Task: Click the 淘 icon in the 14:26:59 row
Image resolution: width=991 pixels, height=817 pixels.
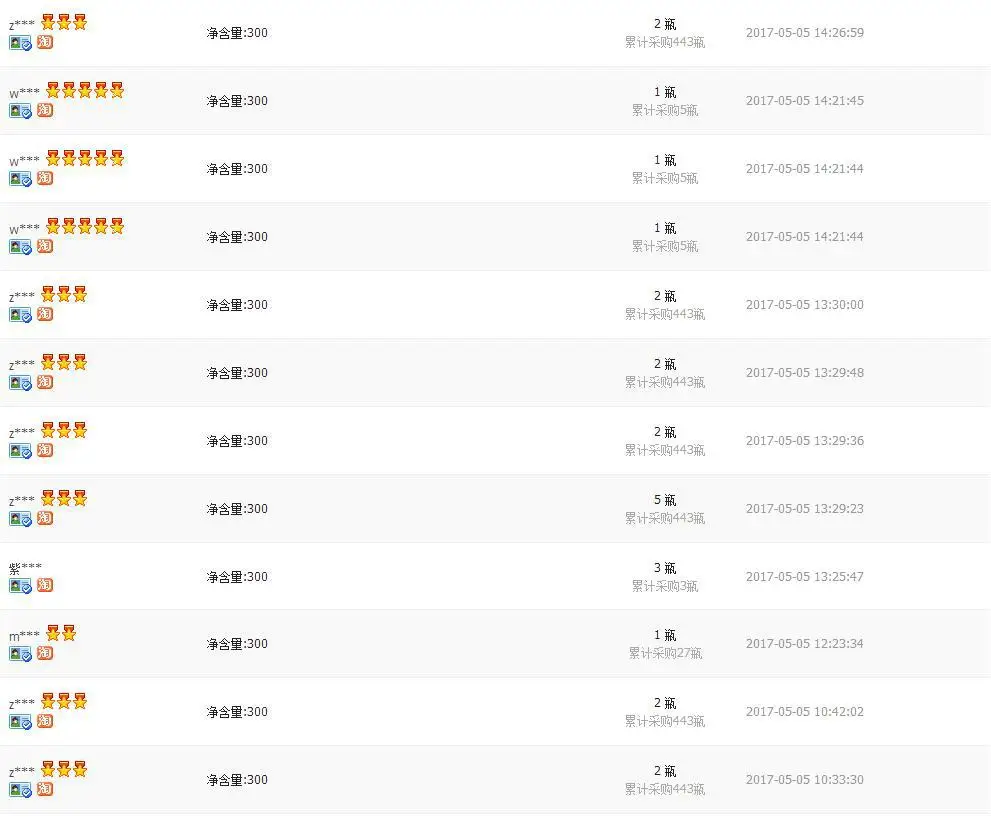Action: click(x=45, y=42)
